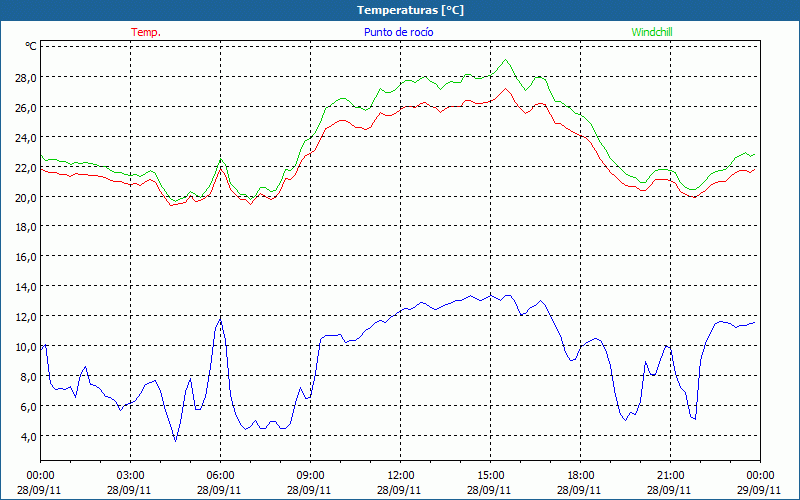This screenshot has width=800, height=500.
Task: Click the '15:00' time axis label
Action: (490, 476)
